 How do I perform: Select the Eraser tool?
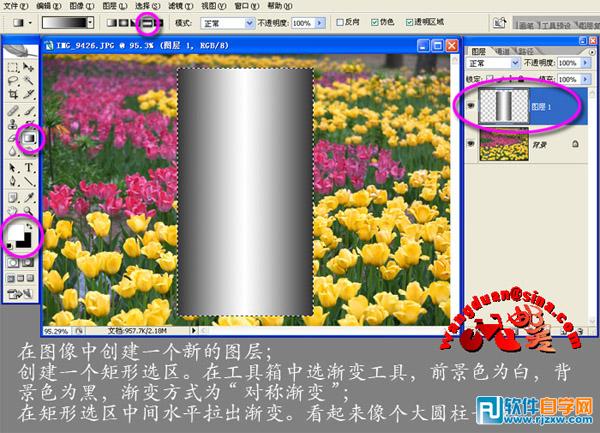coord(12,138)
